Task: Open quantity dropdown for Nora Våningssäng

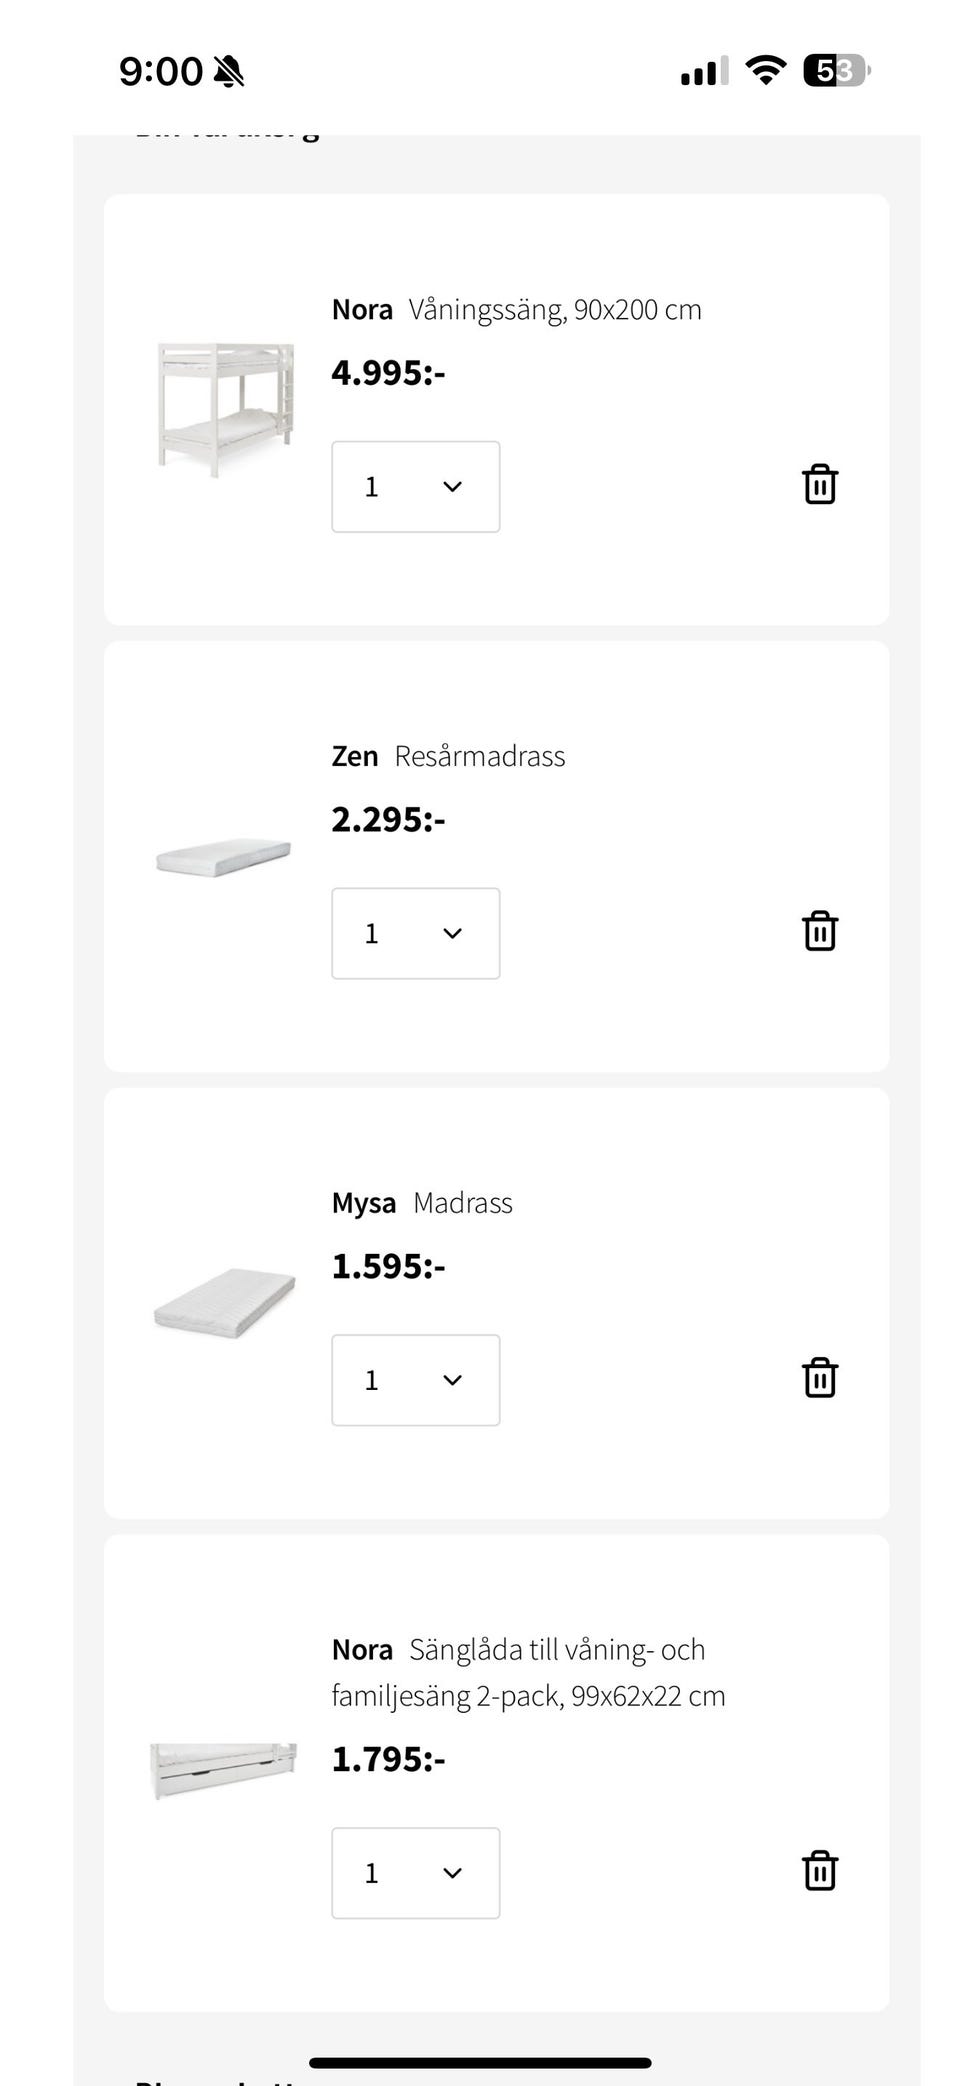Action: click(416, 487)
